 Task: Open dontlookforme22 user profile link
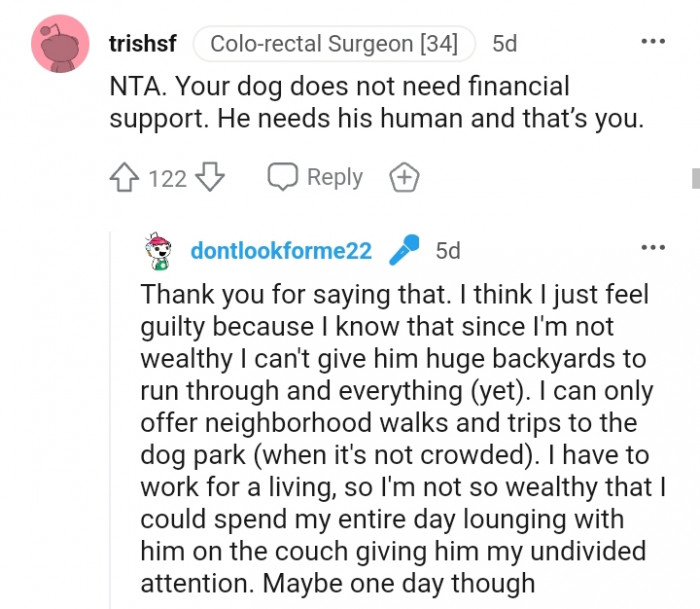pyautogui.click(x=281, y=250)
